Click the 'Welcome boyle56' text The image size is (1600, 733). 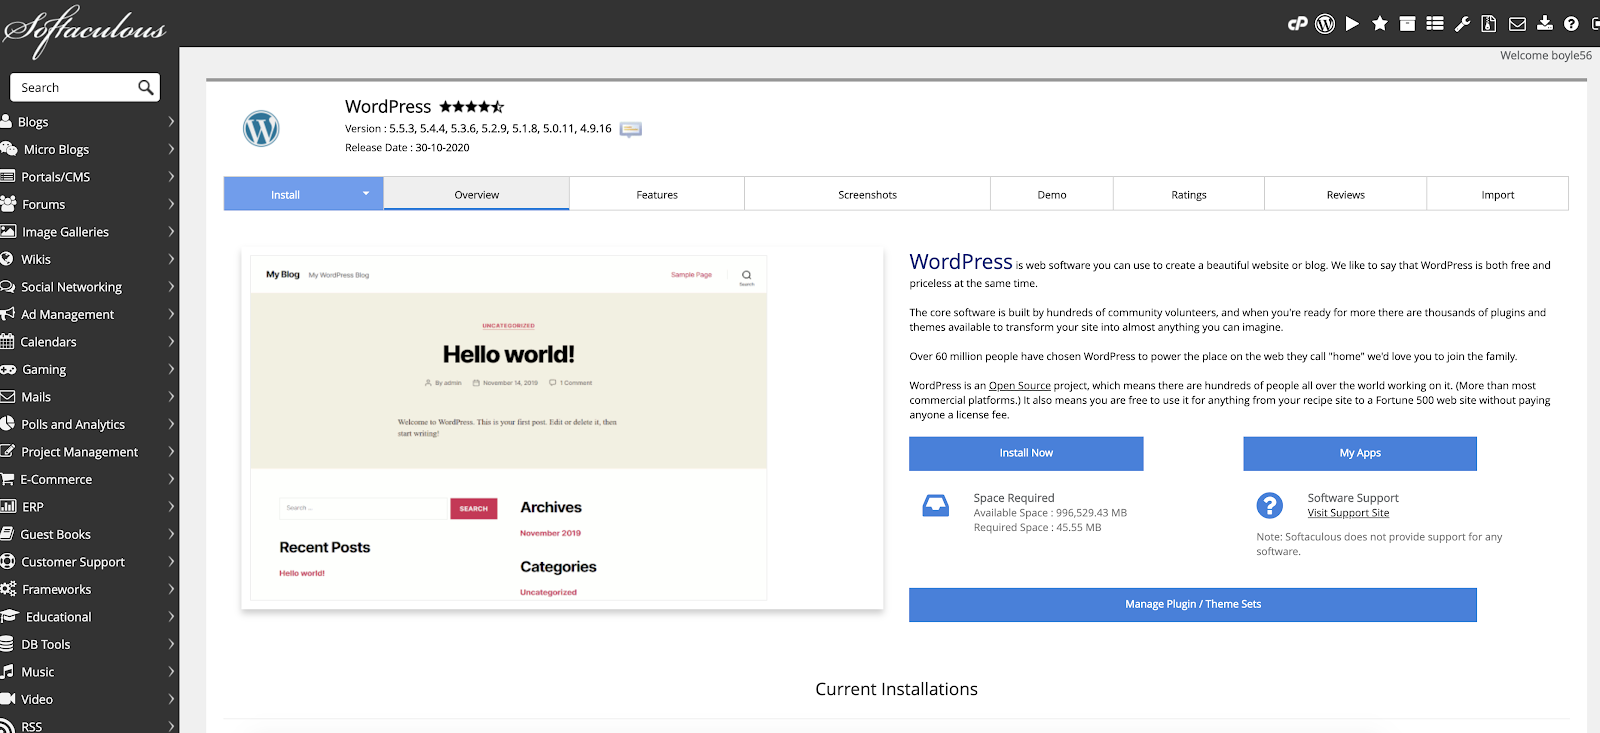pos(1546,56)
